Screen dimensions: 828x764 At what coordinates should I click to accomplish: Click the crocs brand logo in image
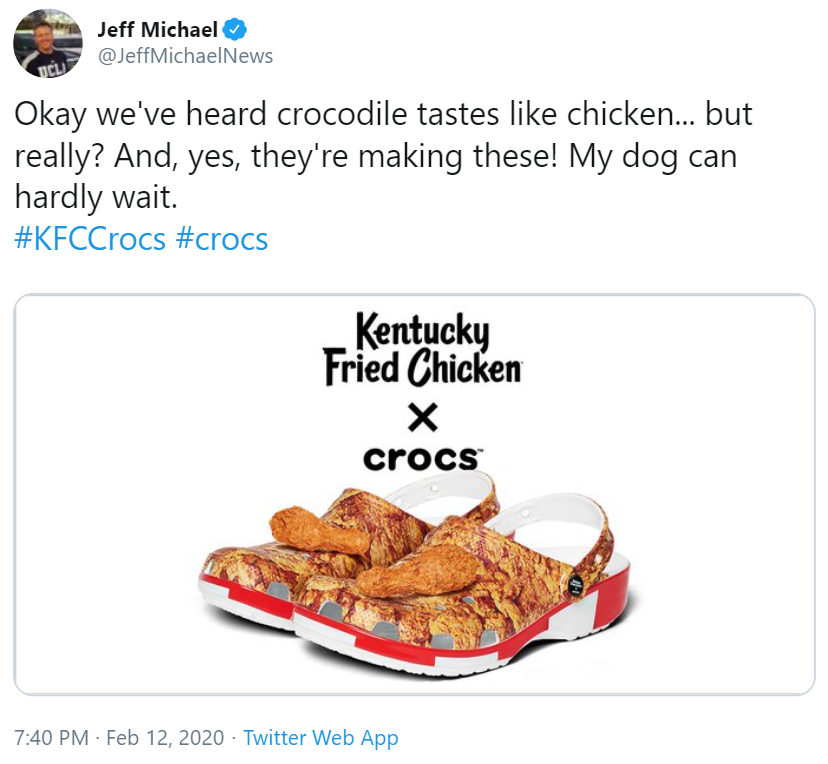(x=421, y=458)
